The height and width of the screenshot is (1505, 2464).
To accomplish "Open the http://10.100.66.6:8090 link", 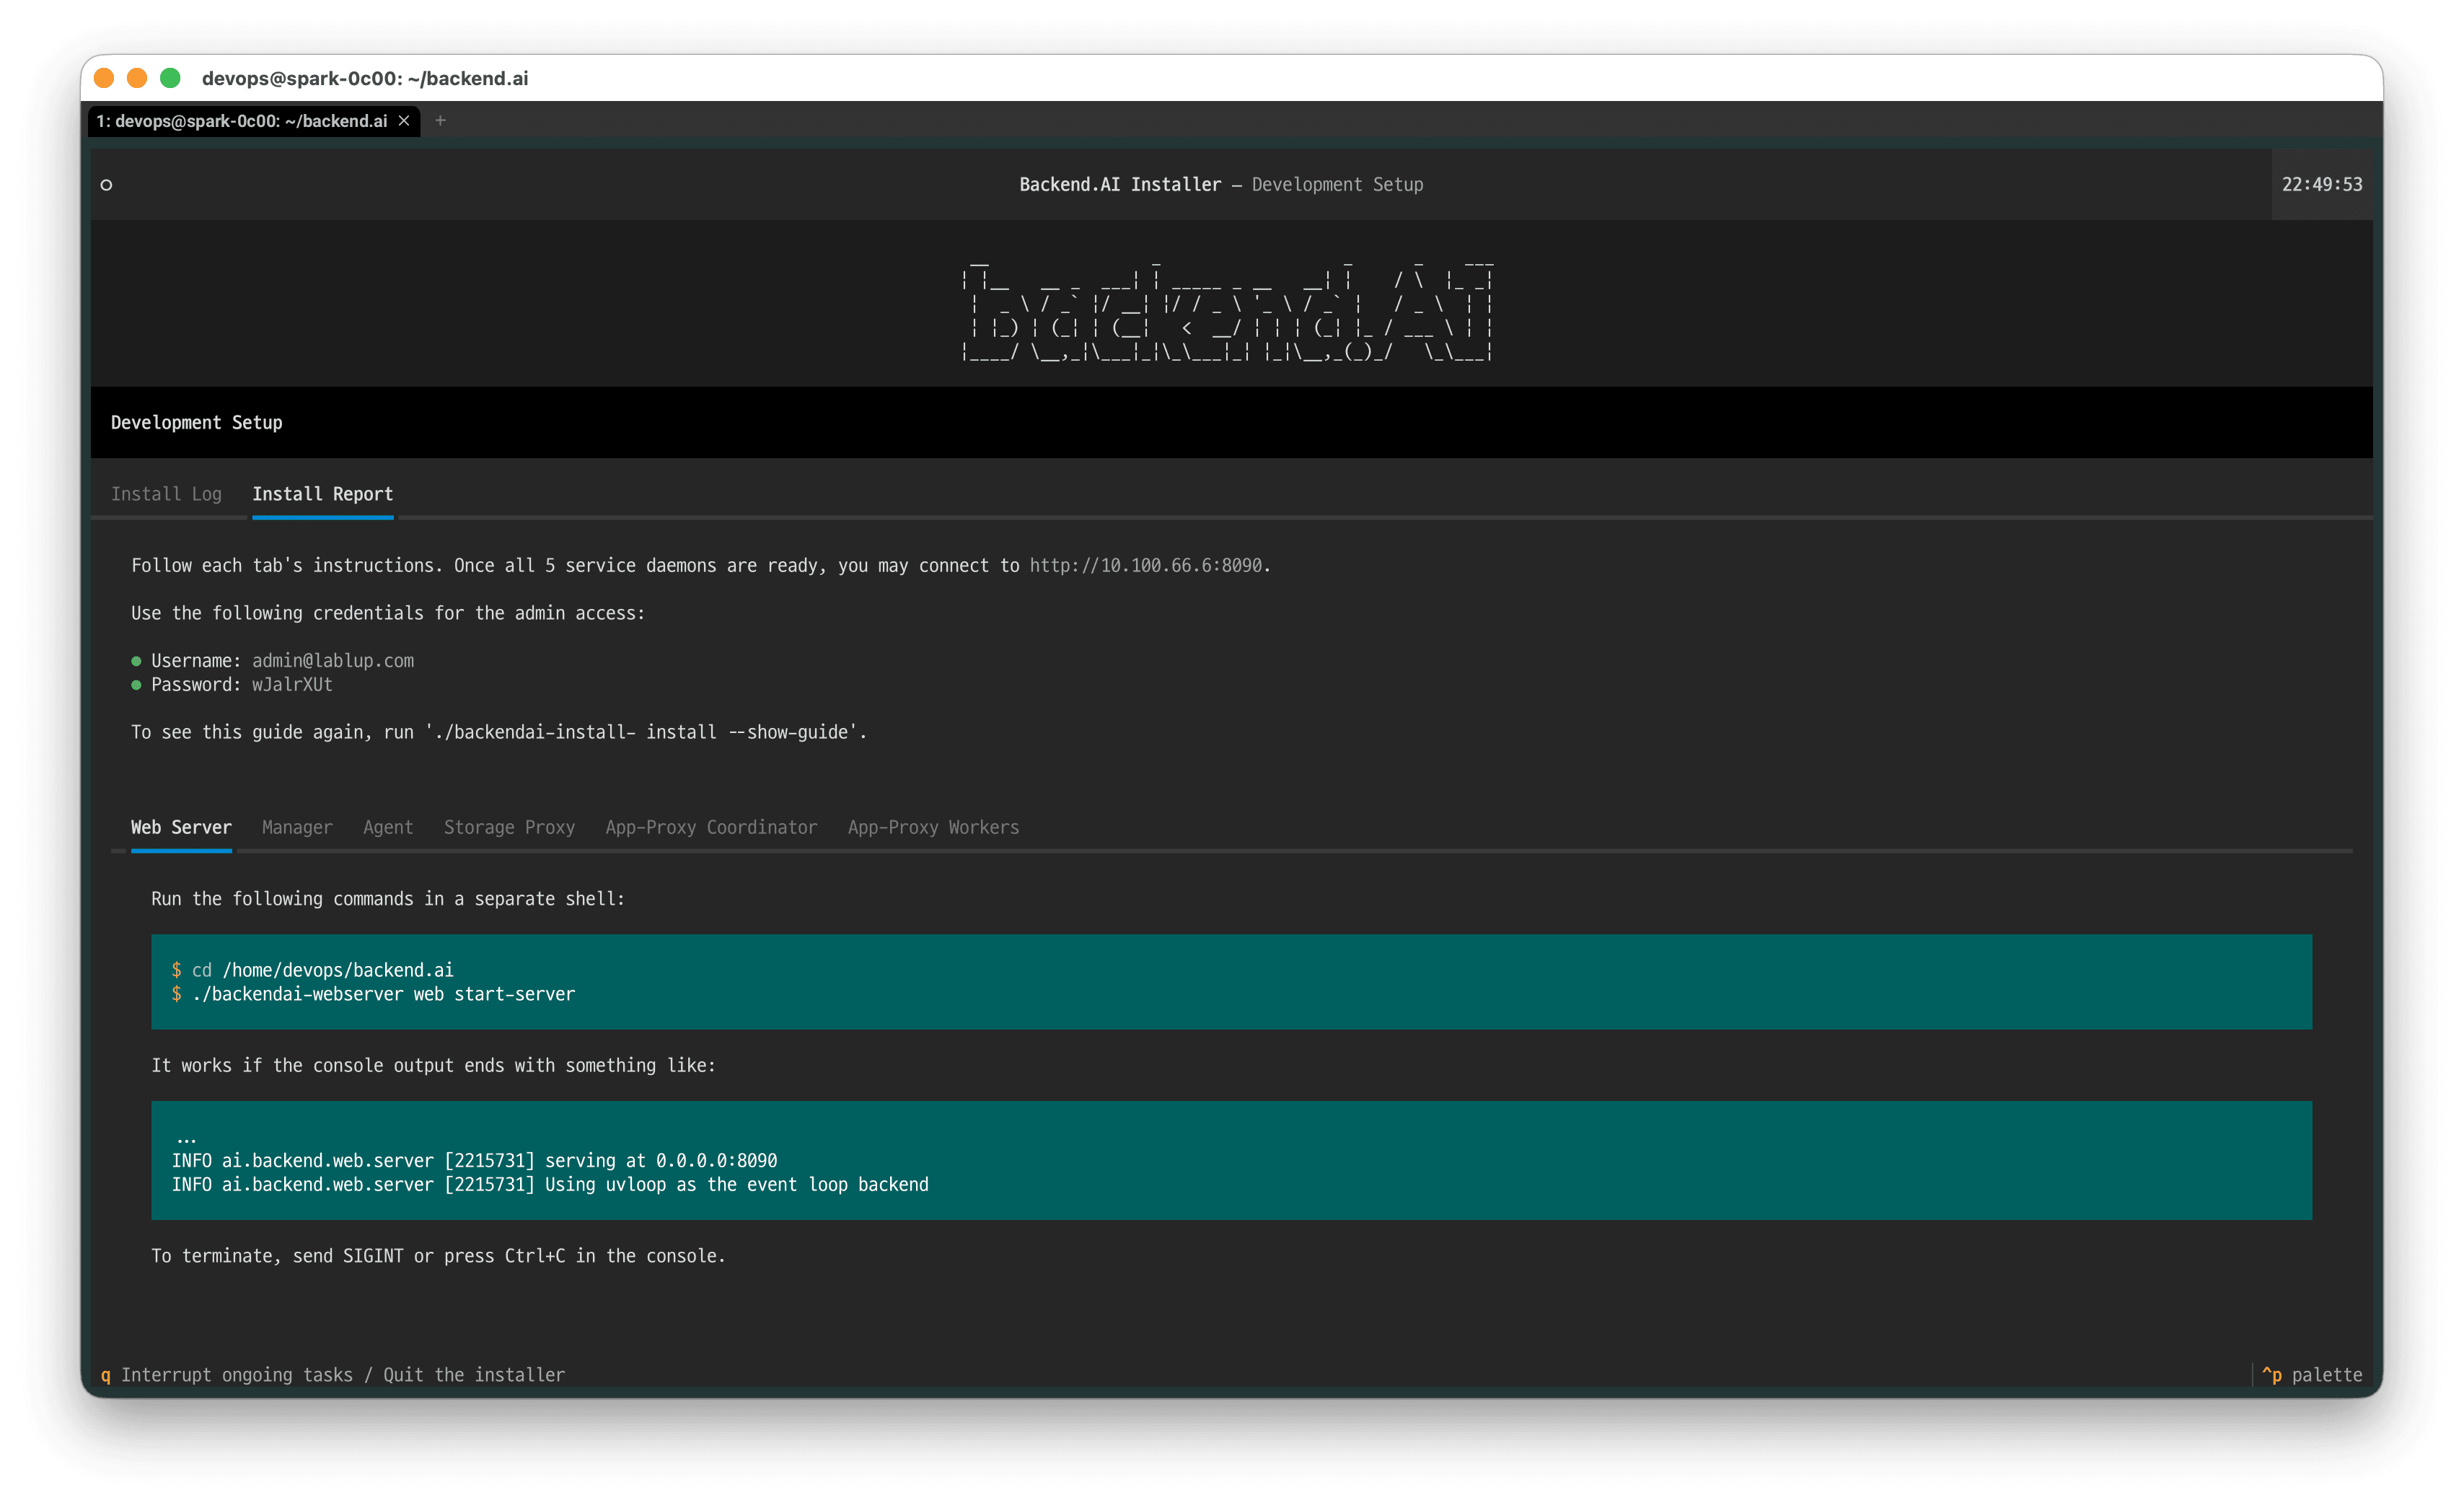I will [x=1146, y=565].
